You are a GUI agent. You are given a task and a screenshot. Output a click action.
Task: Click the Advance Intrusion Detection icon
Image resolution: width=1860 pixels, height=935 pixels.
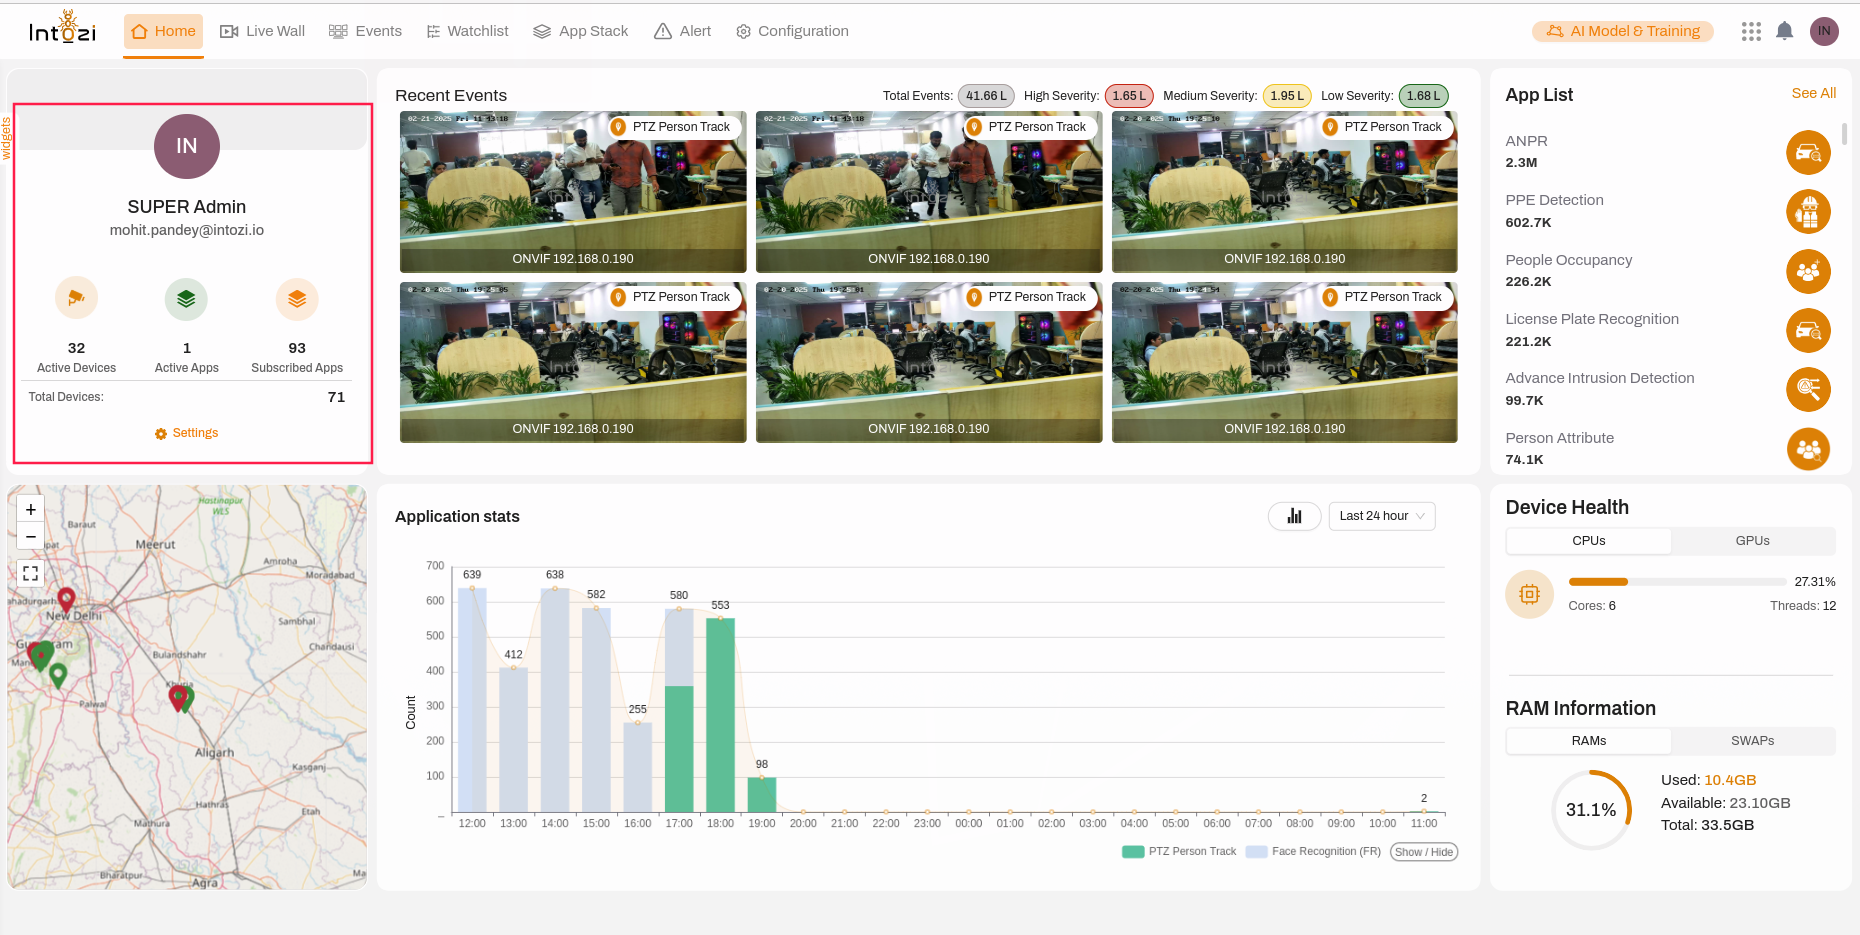point(1808,389)
